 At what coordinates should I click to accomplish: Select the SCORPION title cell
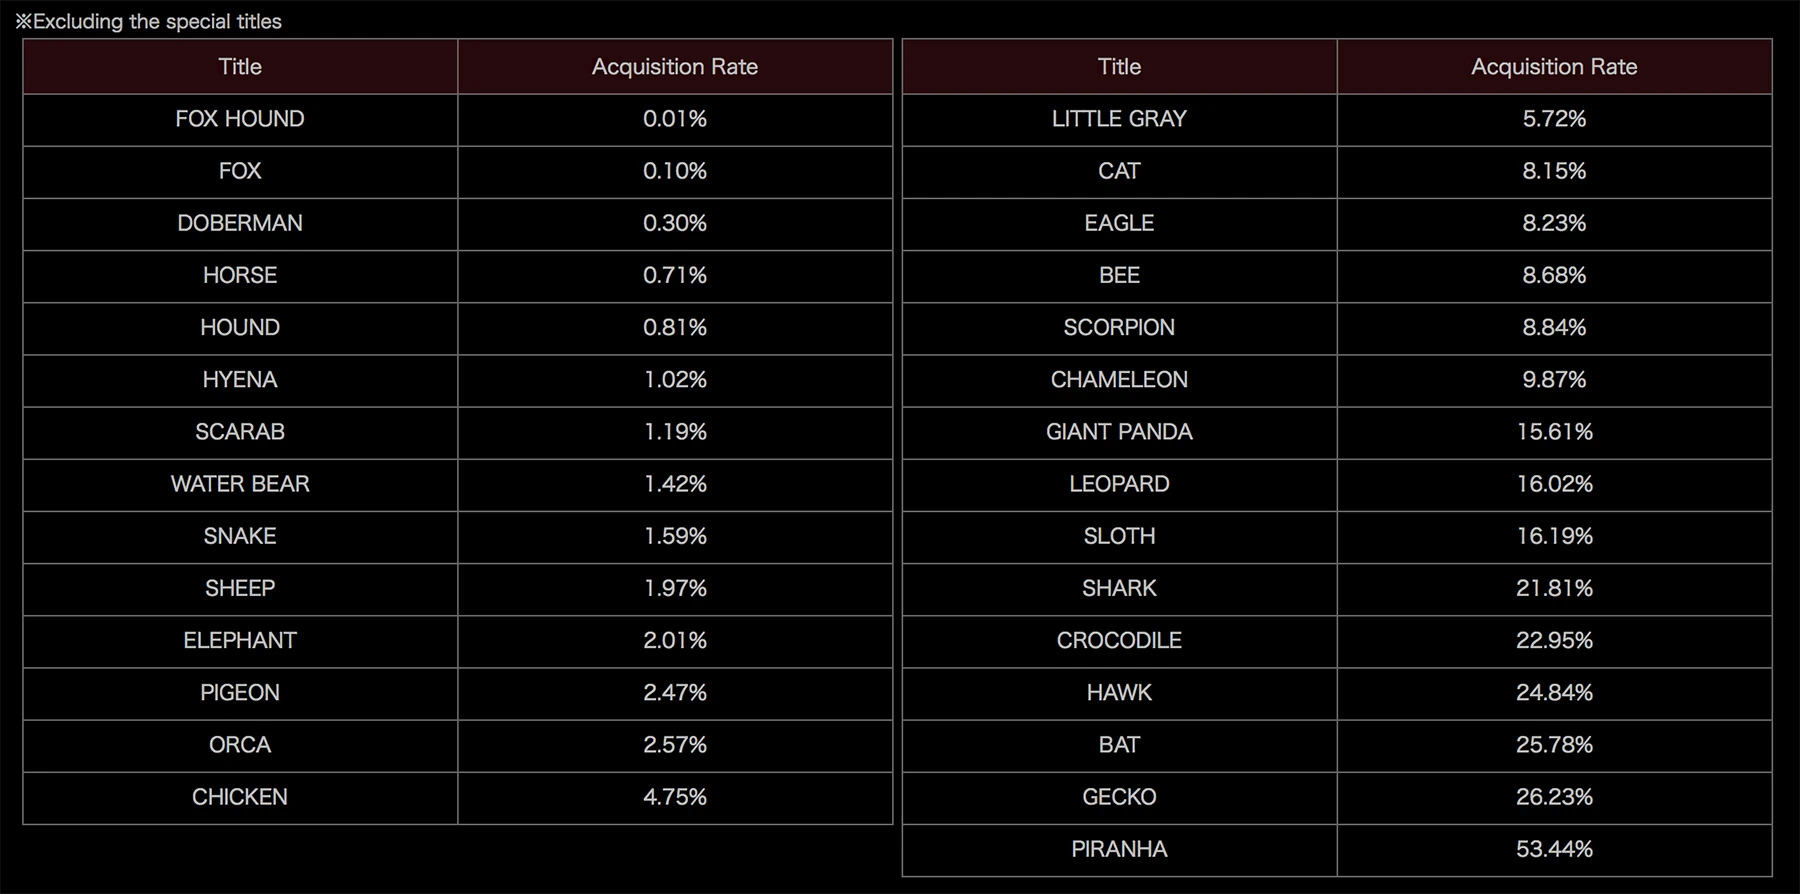pos(1119,327)
